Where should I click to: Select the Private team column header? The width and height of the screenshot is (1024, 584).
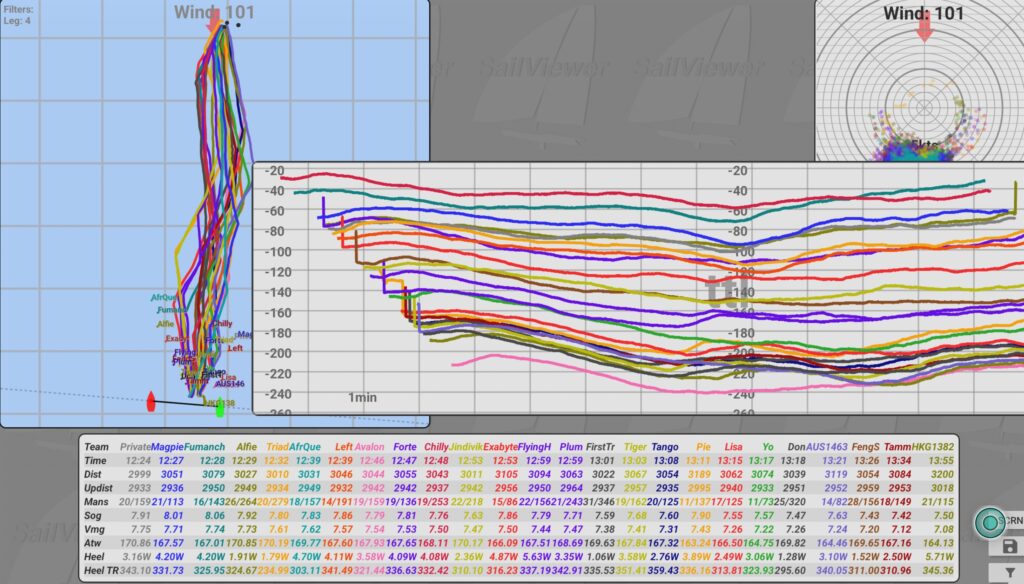(135, 447)
